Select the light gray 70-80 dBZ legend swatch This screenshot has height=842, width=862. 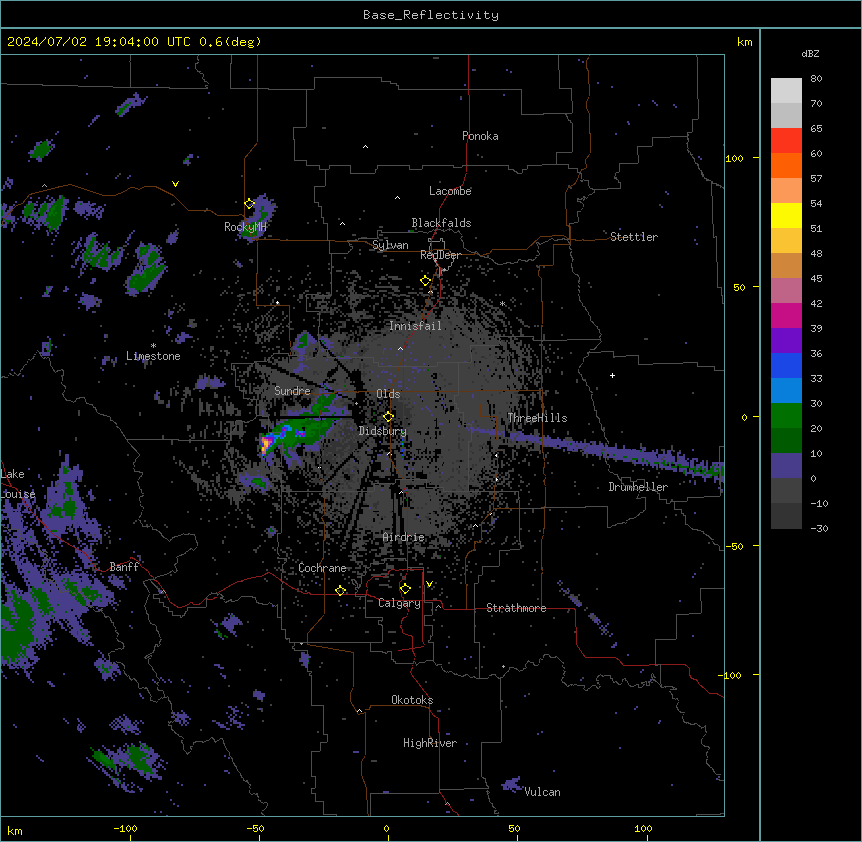coord(786,91)
